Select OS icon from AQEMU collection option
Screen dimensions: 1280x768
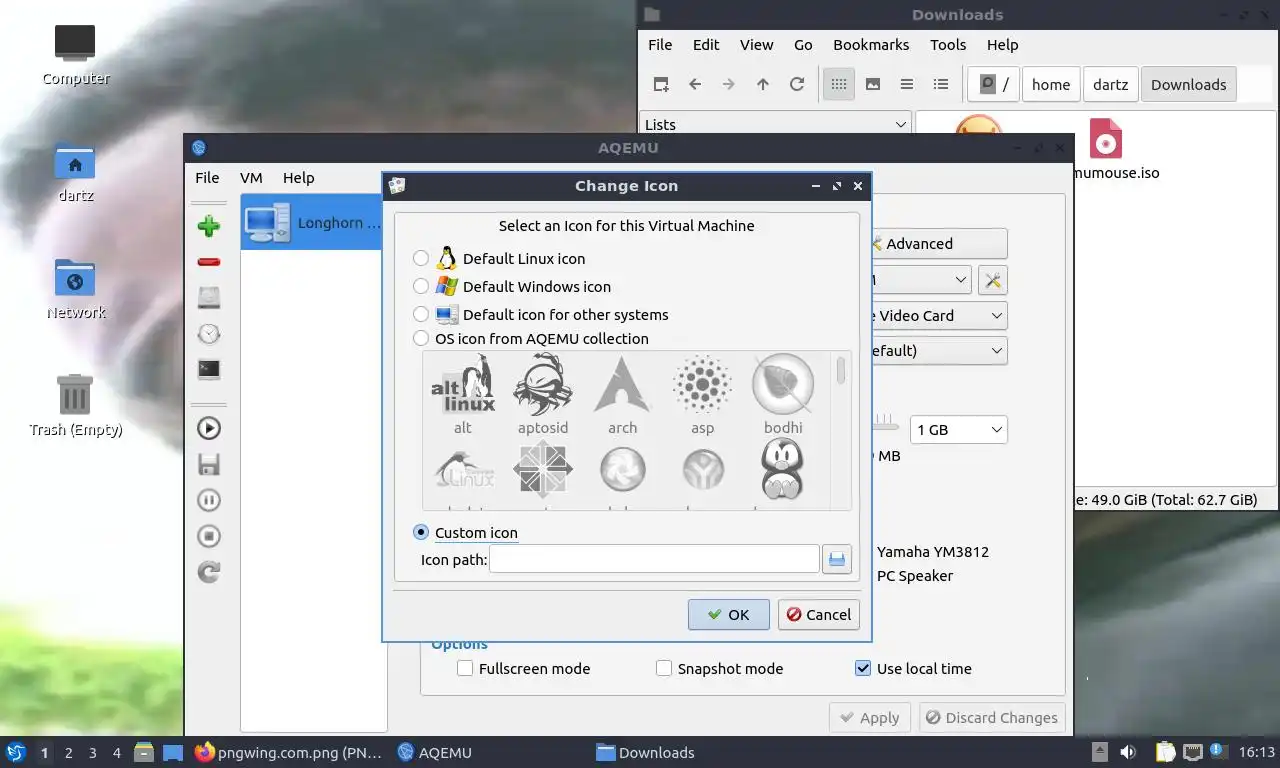[421, 338]
